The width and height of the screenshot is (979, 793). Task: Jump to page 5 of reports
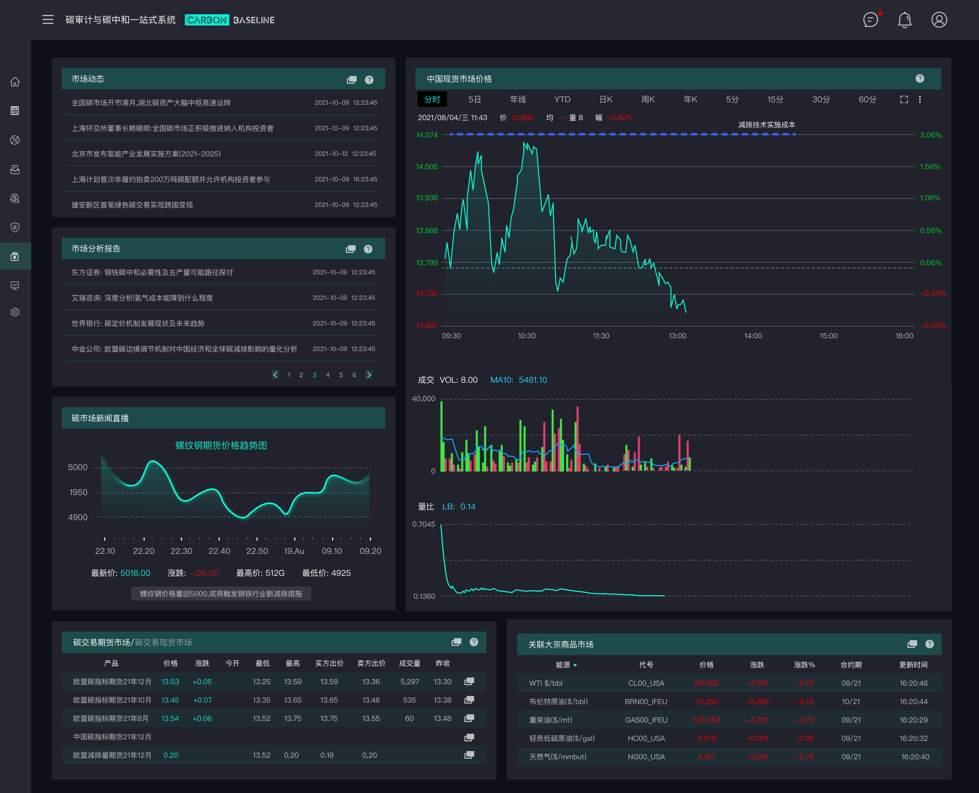pyautogui.click(x=341, y=375)
